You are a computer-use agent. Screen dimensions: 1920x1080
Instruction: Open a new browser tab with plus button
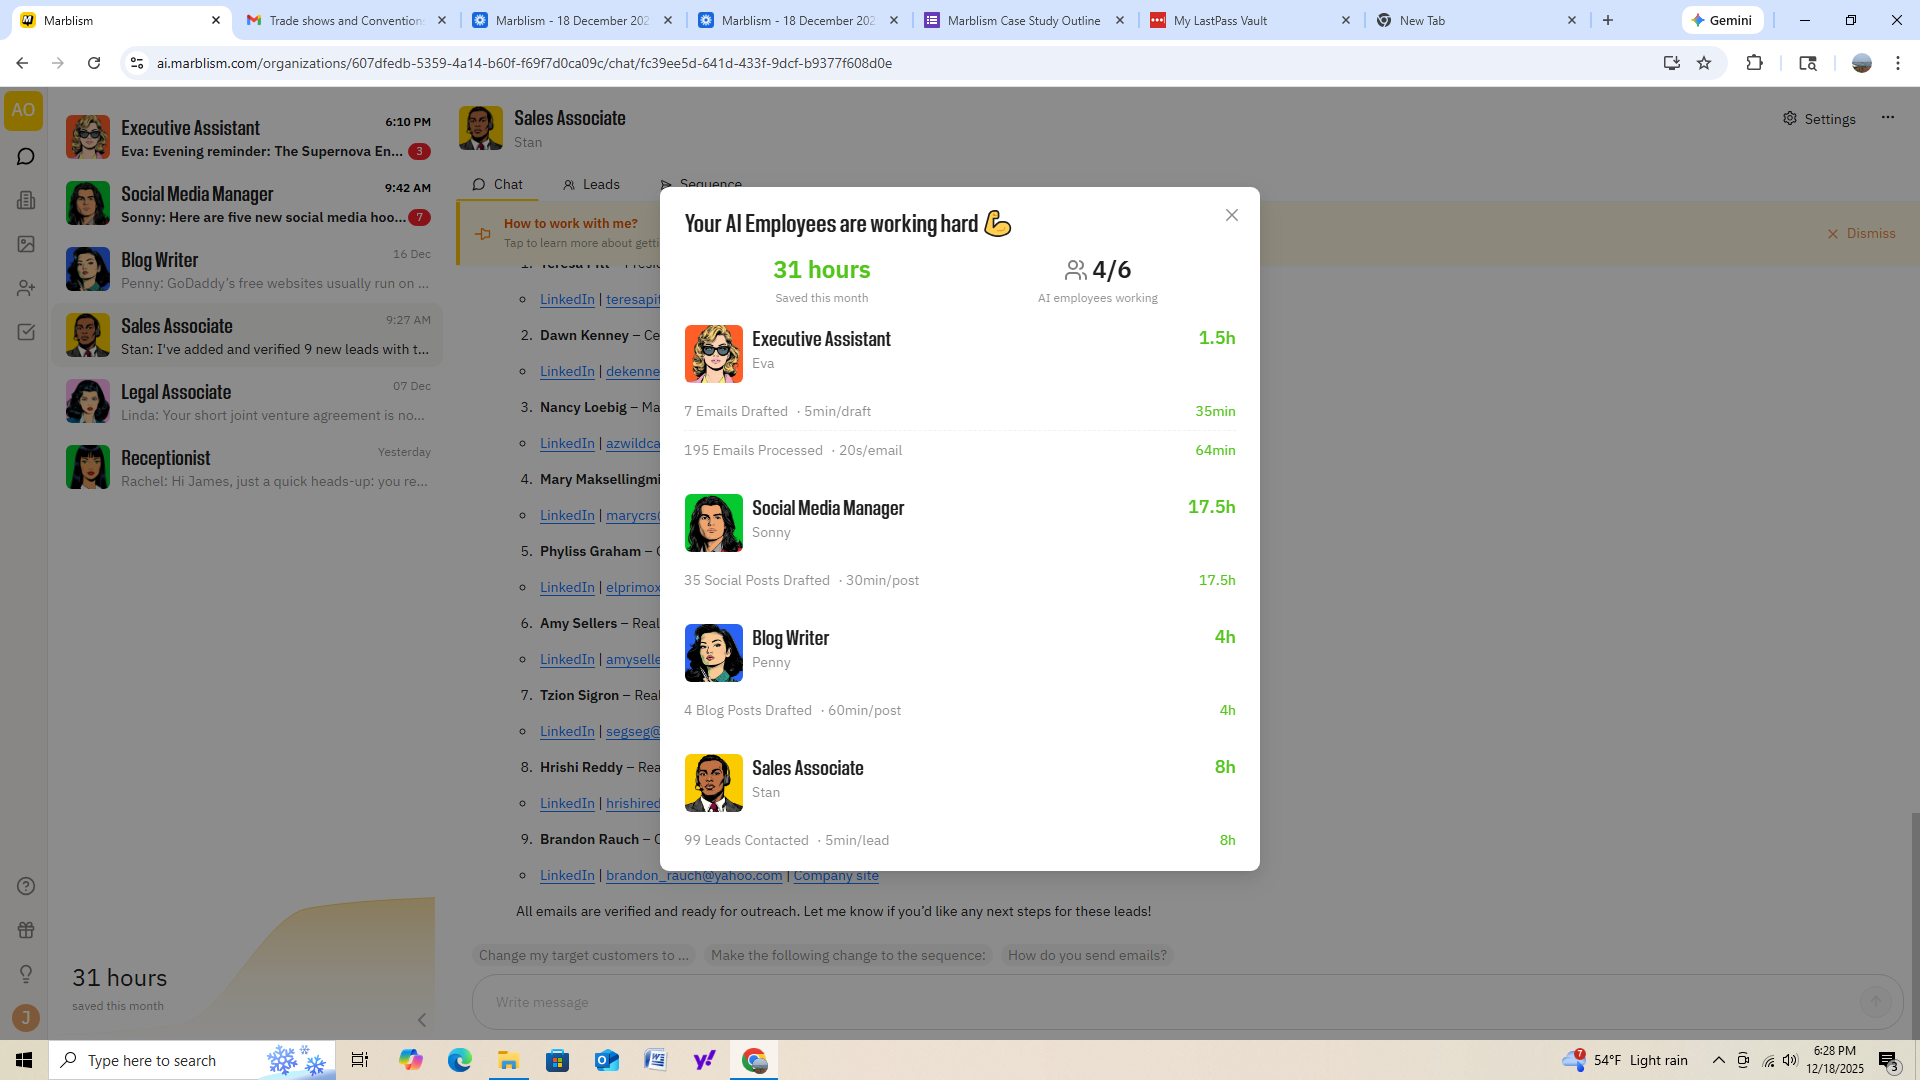click(1608, 20)
